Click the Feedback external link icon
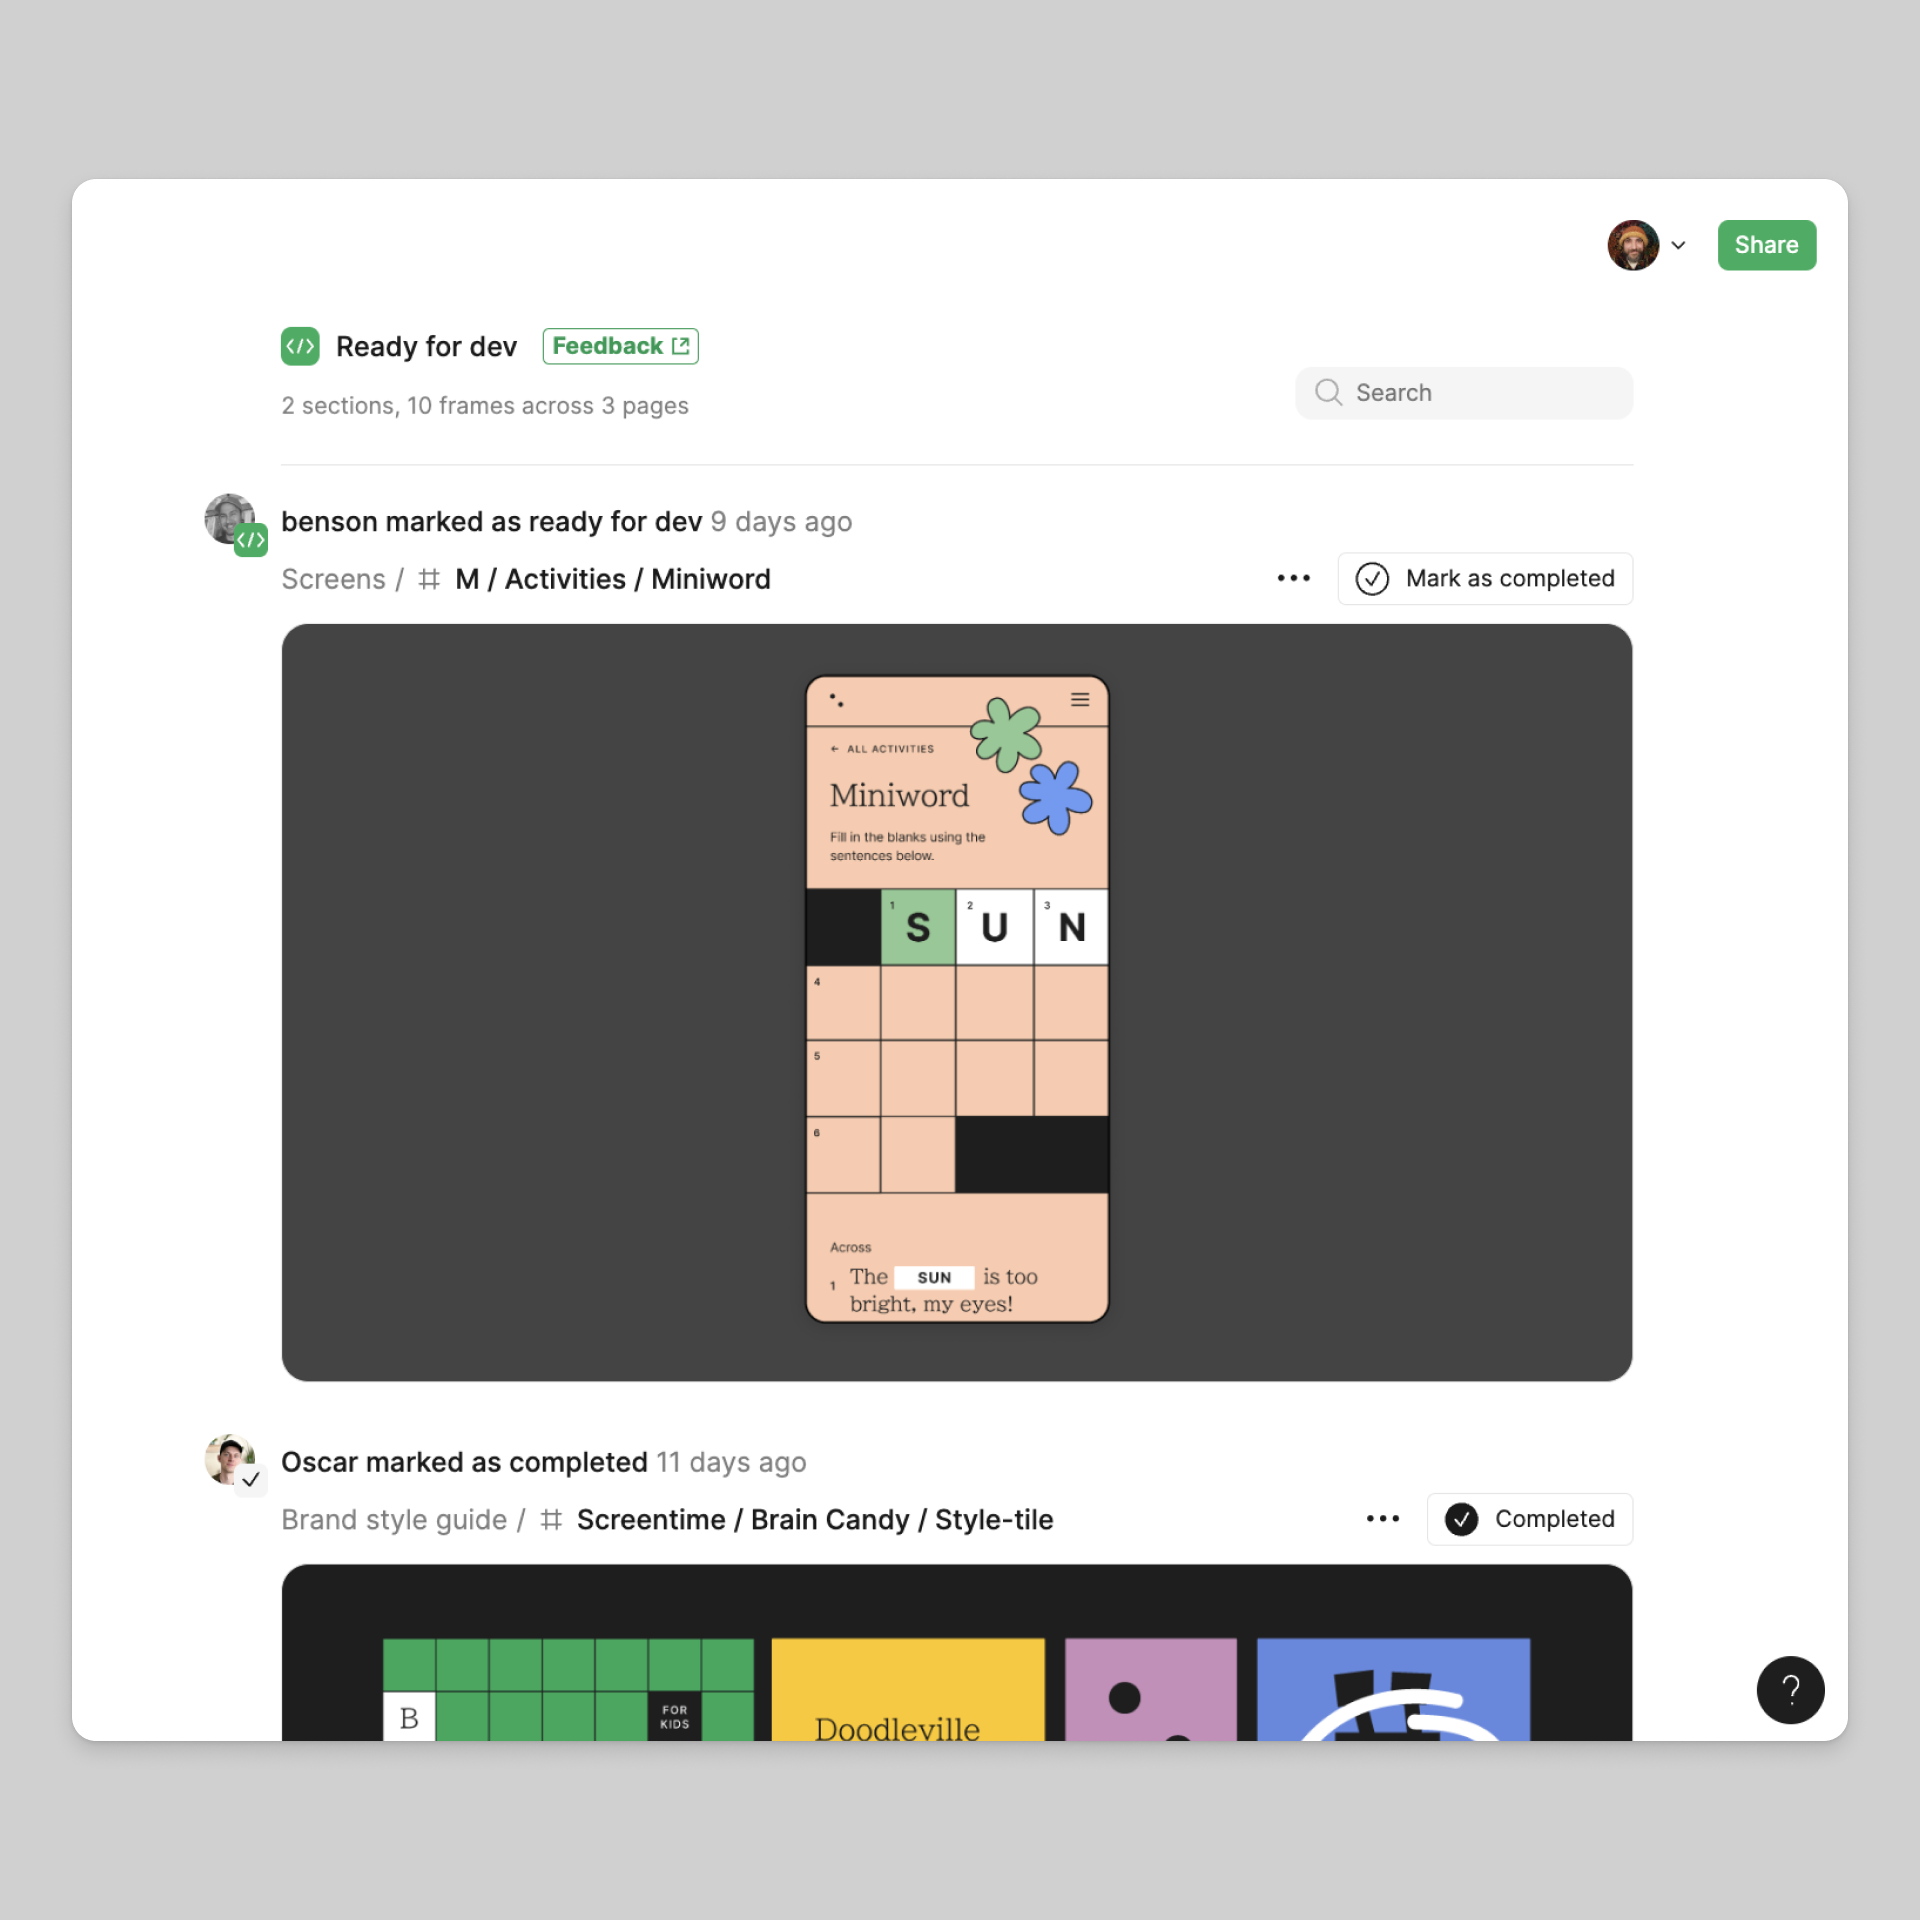The width and height of the screenshot is (1920, 1920). pos(679,345)
